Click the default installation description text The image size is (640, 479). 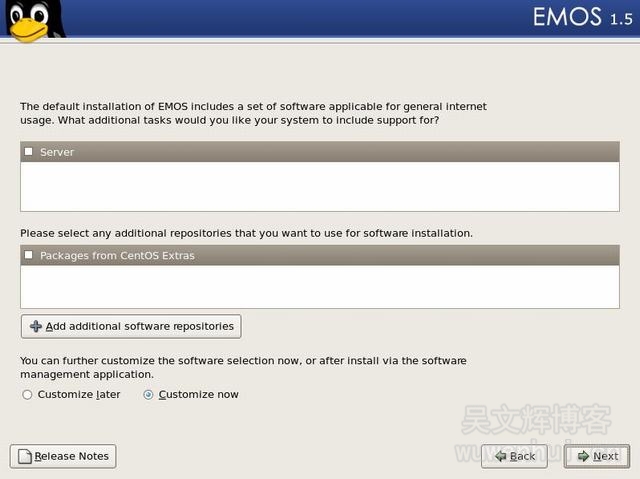253,113
